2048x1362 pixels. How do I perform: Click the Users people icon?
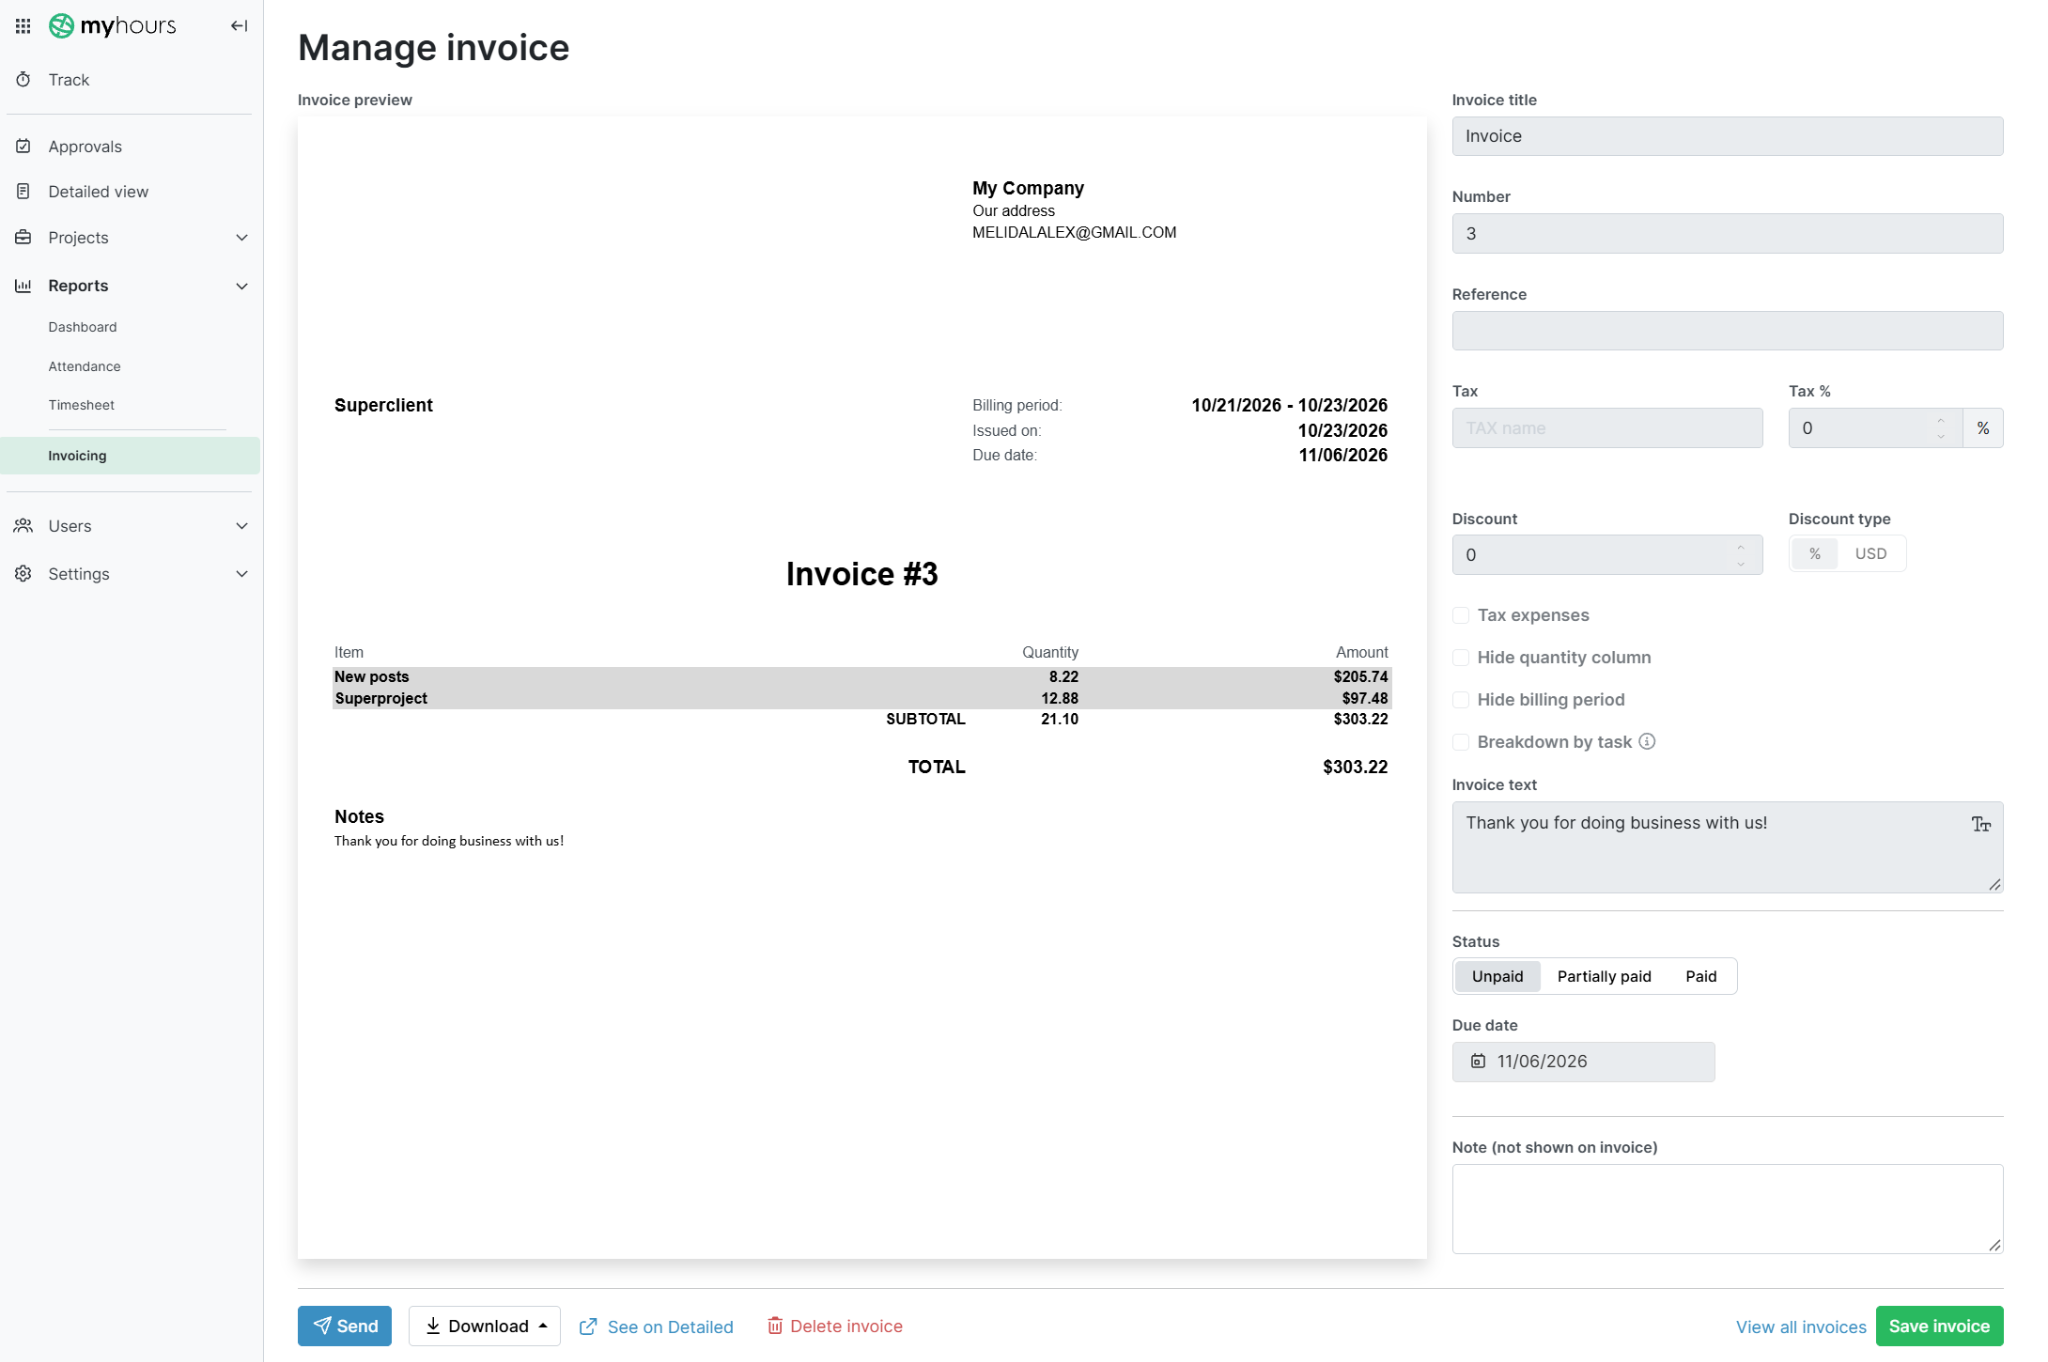(x=23, y=525)
